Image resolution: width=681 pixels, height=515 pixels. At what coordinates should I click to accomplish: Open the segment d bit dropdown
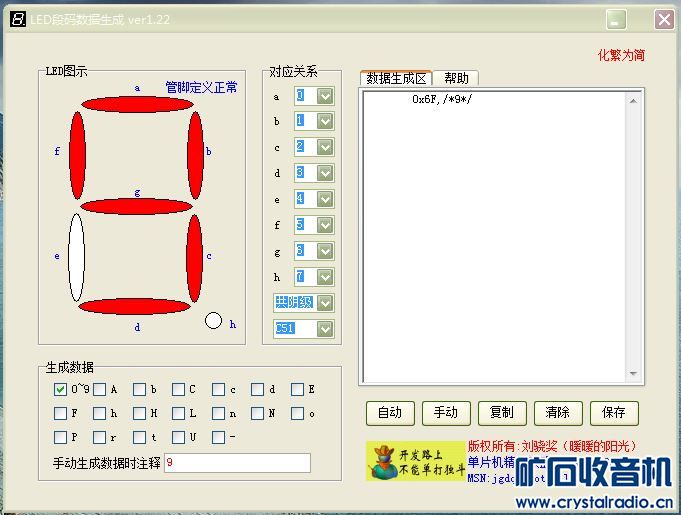(x=325, y=173)
